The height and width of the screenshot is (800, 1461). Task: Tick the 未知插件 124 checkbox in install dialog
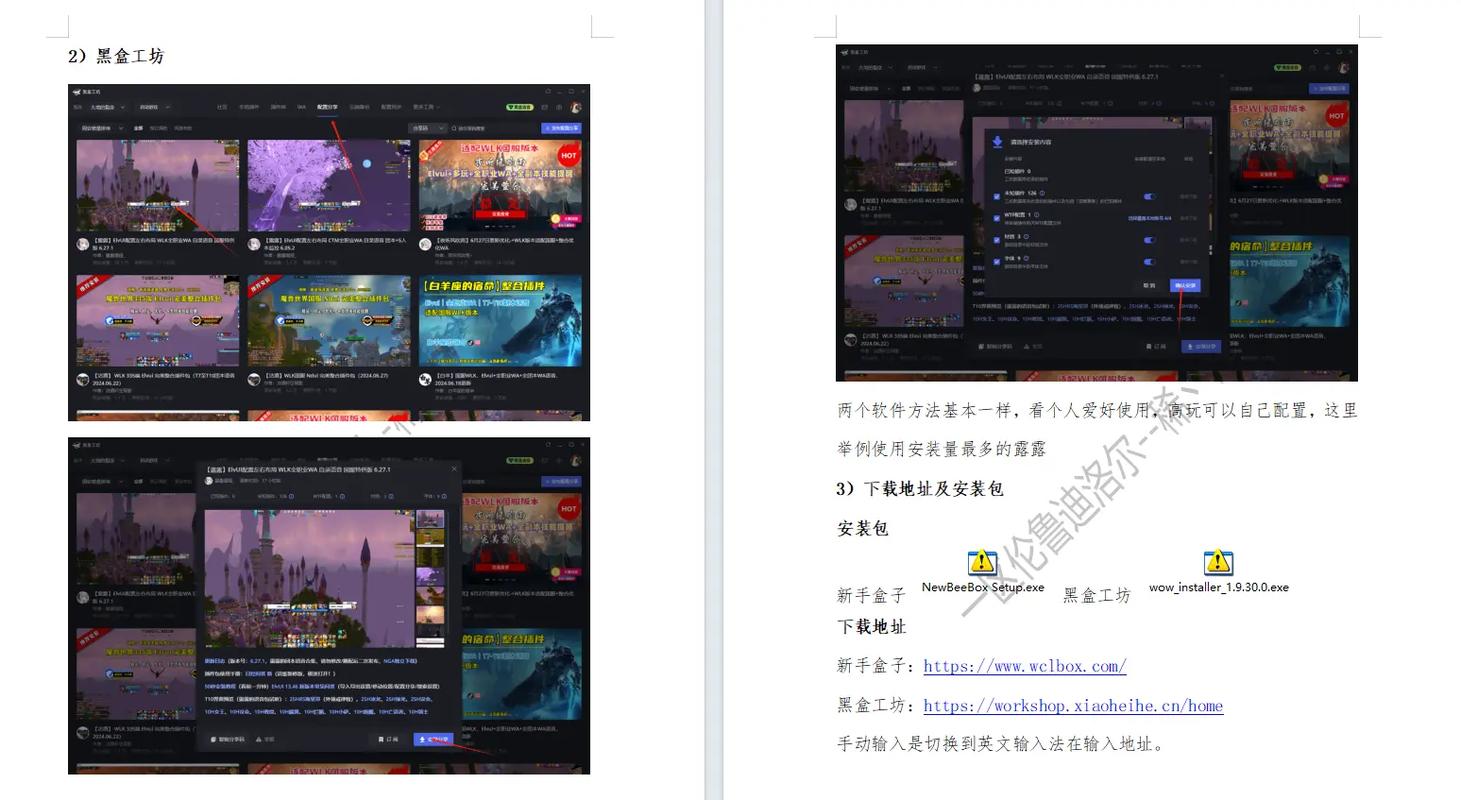[x=997, y=197]
